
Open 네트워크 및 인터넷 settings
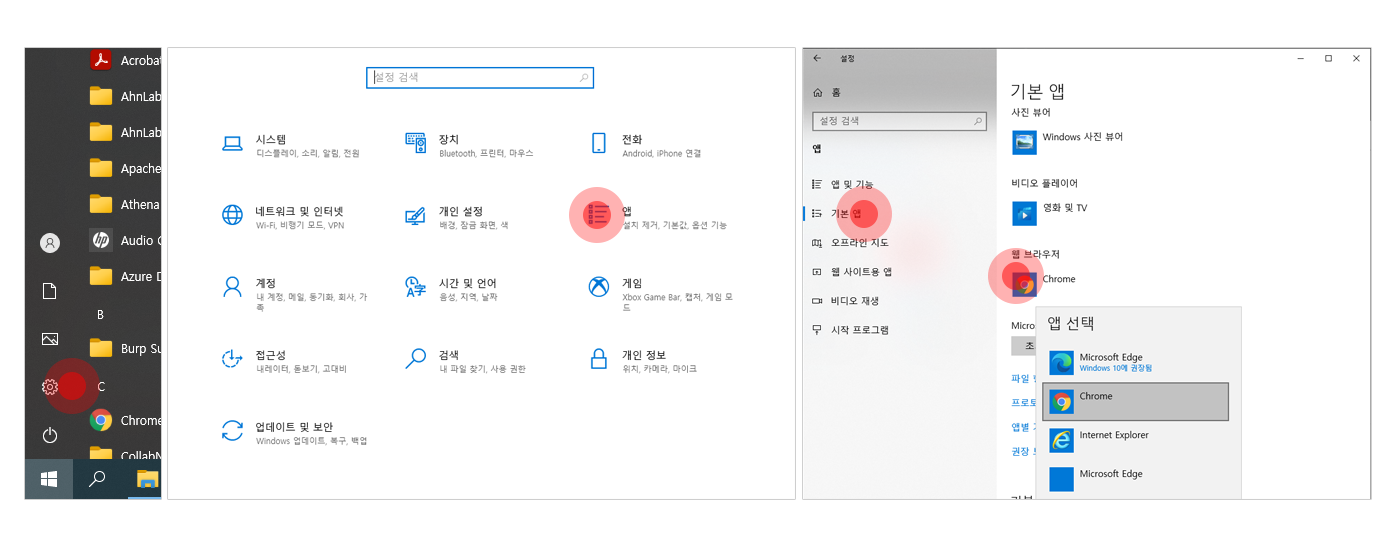pos(284,217)
